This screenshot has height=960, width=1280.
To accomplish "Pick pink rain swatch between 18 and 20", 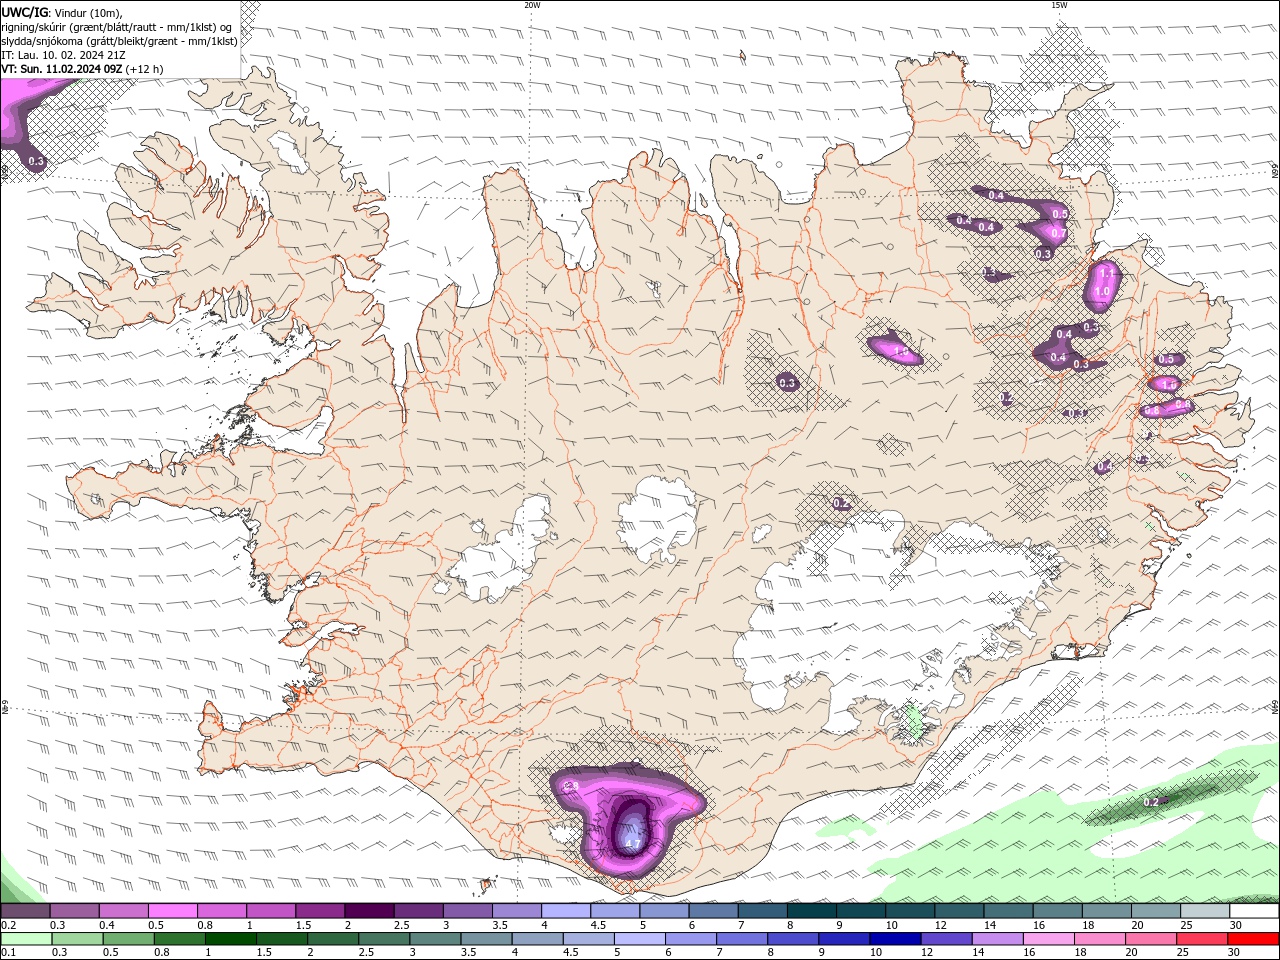I will [1099, 939].
